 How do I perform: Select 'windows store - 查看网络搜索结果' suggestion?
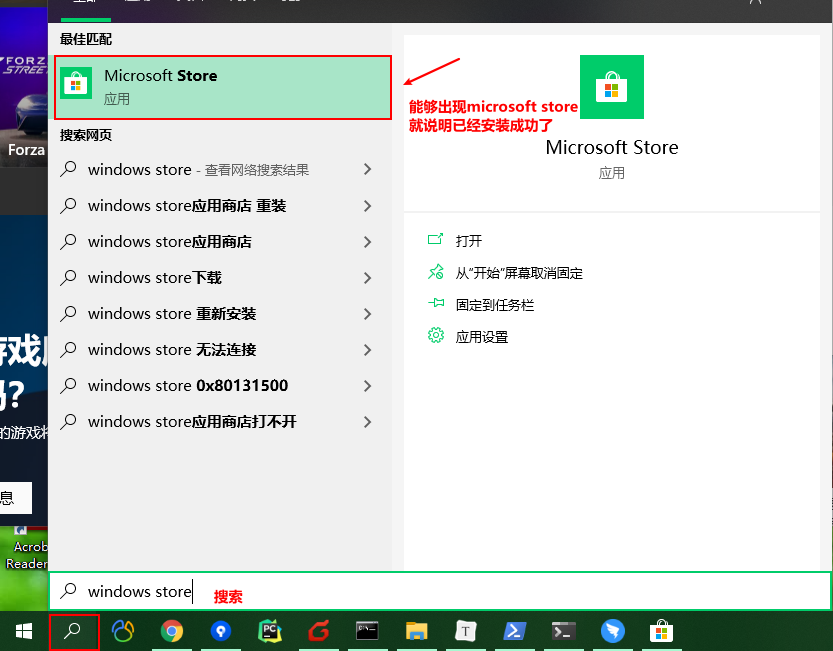click(x=220, y=170)
